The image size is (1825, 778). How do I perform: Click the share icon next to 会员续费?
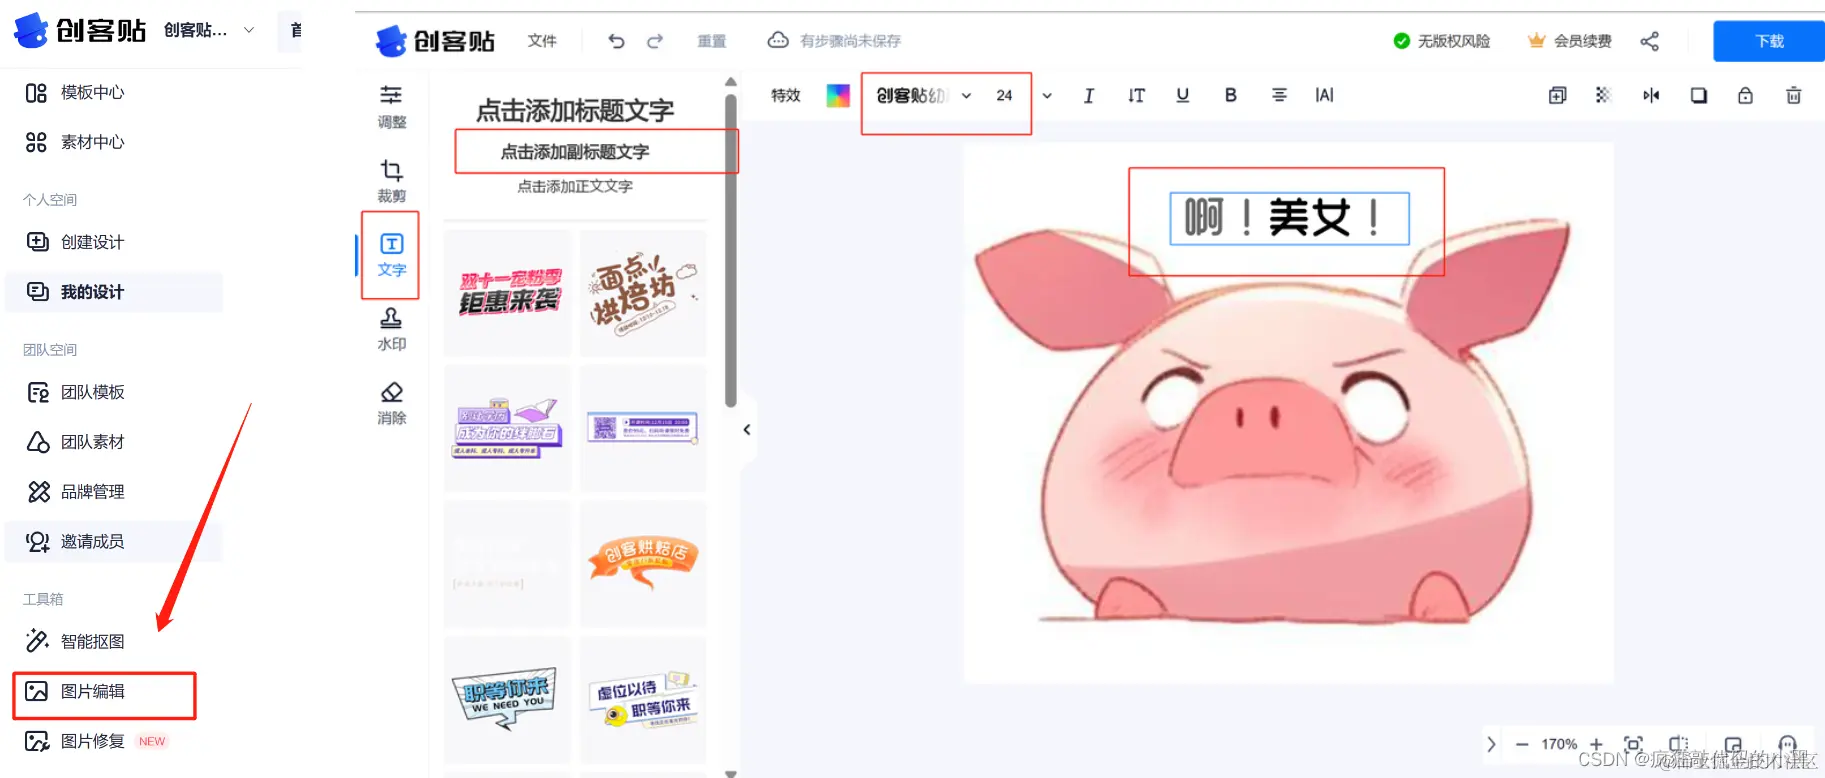(1649, 41)
